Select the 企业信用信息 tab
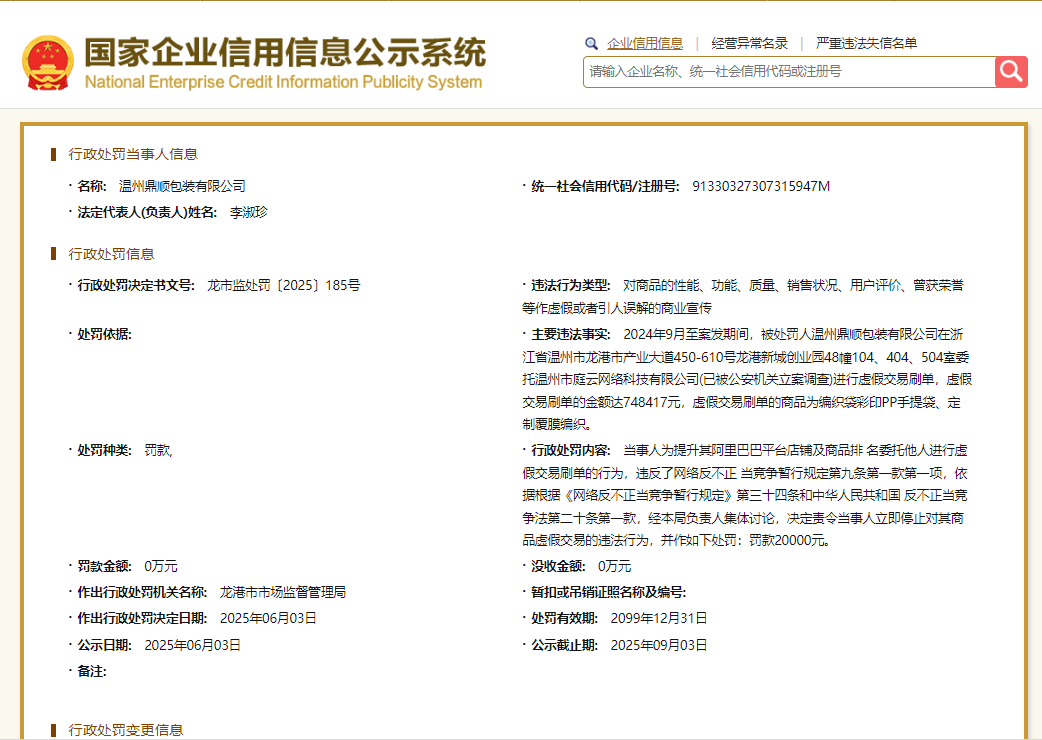The height and width of the screenshot is (740, 1042). click(x=645, y=44)
